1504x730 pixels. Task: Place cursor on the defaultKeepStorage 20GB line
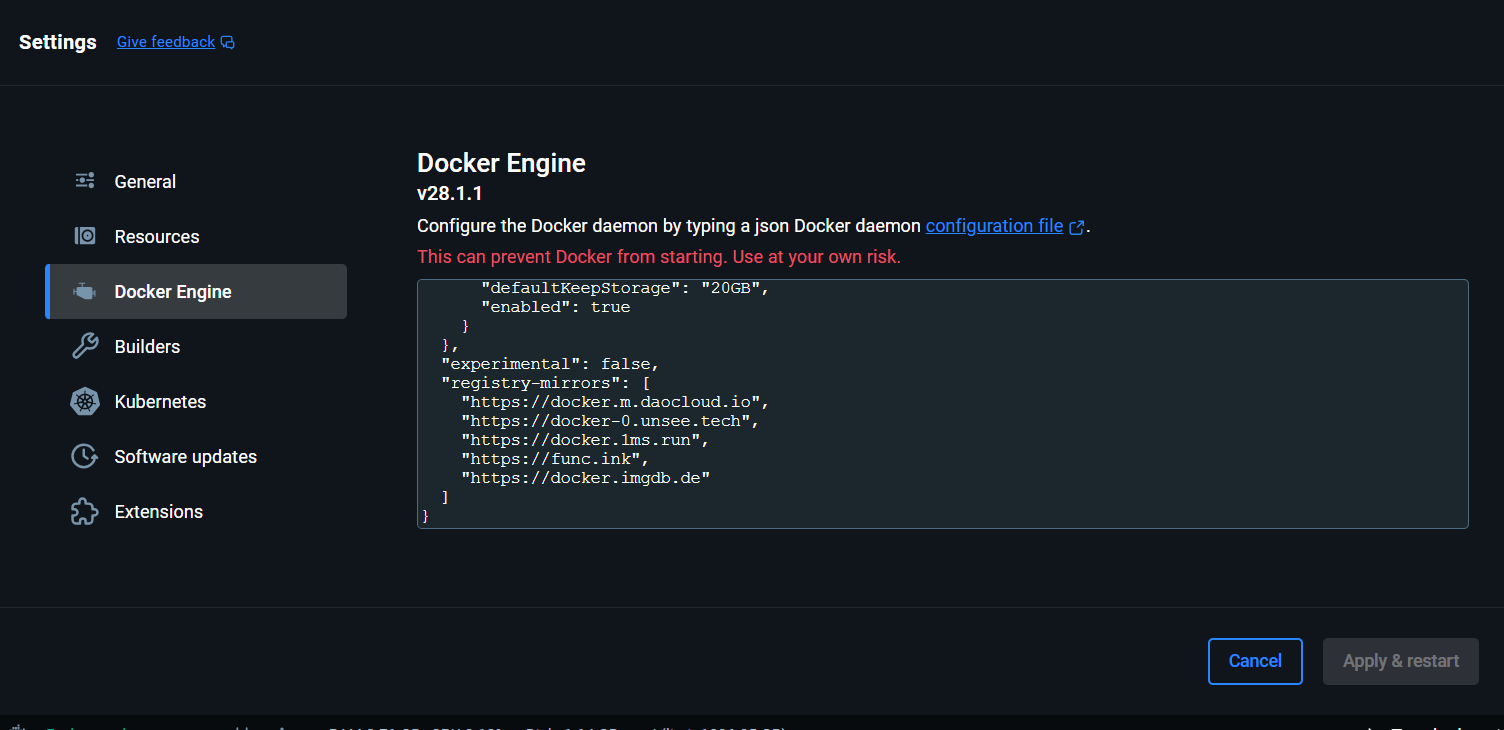[625, 288]
